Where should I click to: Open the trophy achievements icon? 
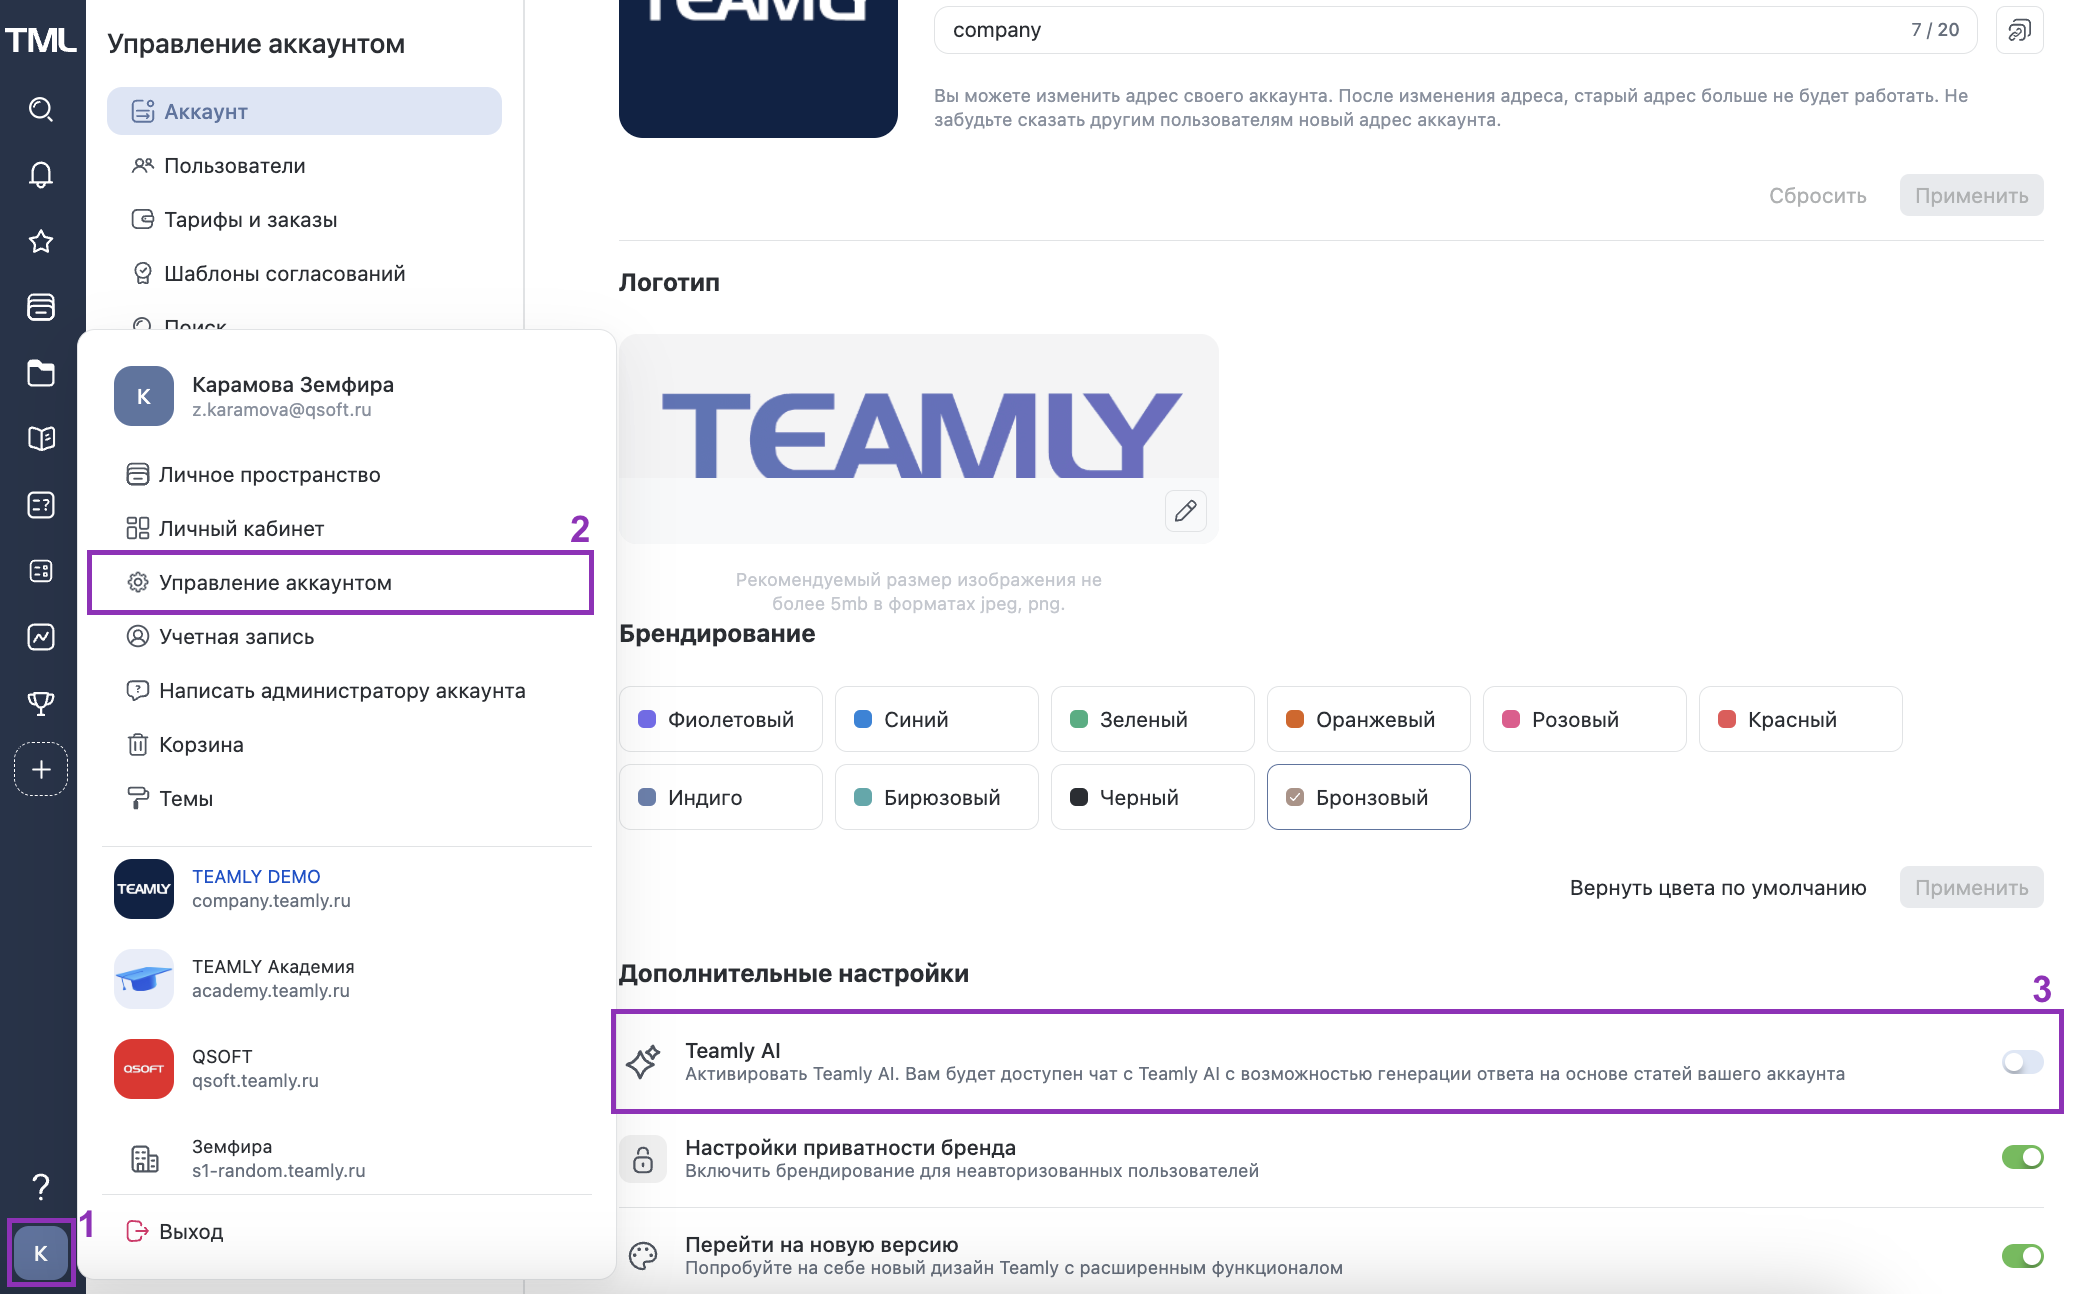(x=41, y=703)
